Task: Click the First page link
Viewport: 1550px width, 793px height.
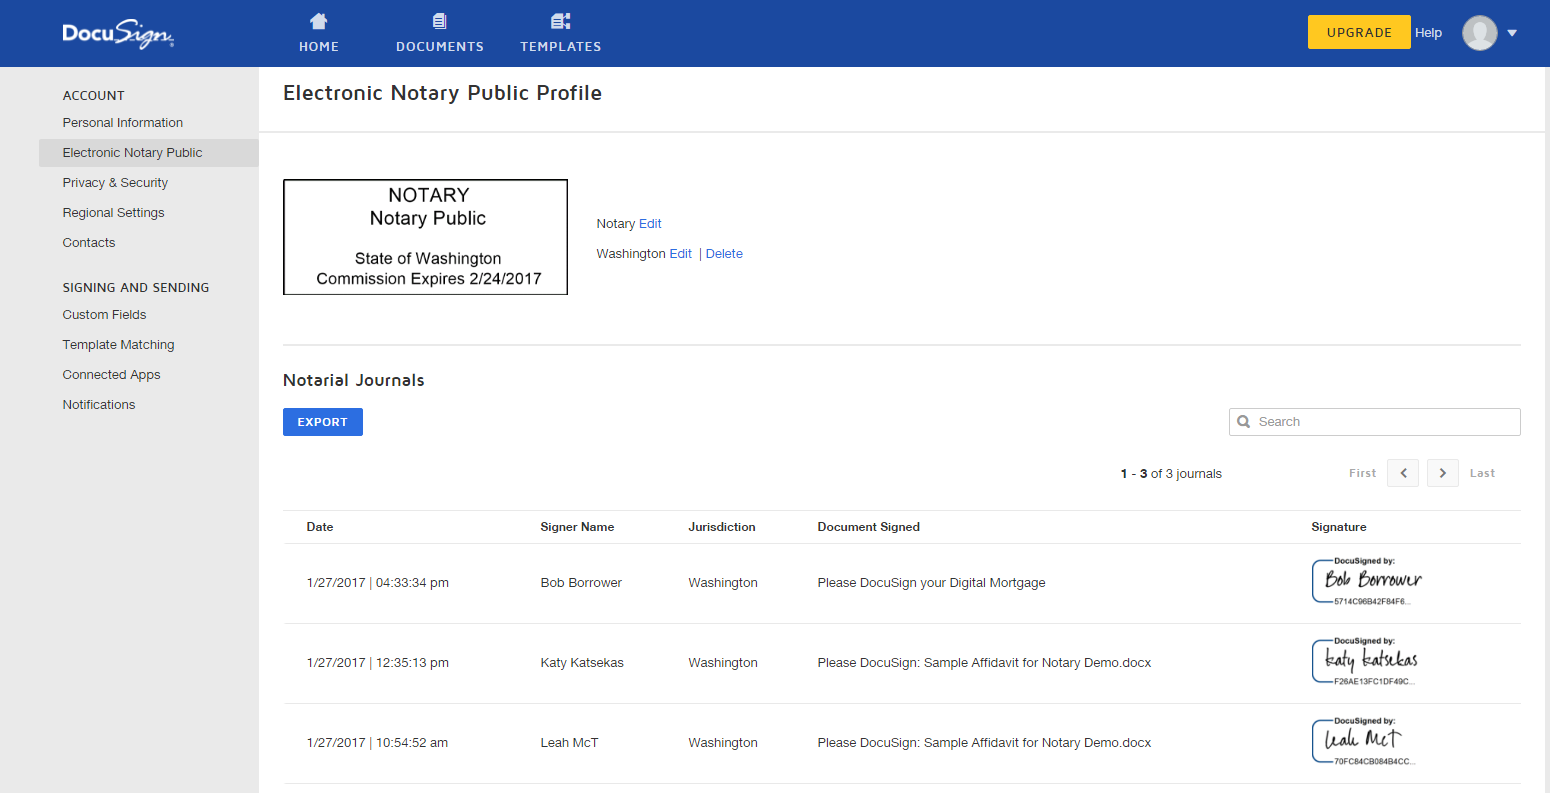Action: point(1362,473)
